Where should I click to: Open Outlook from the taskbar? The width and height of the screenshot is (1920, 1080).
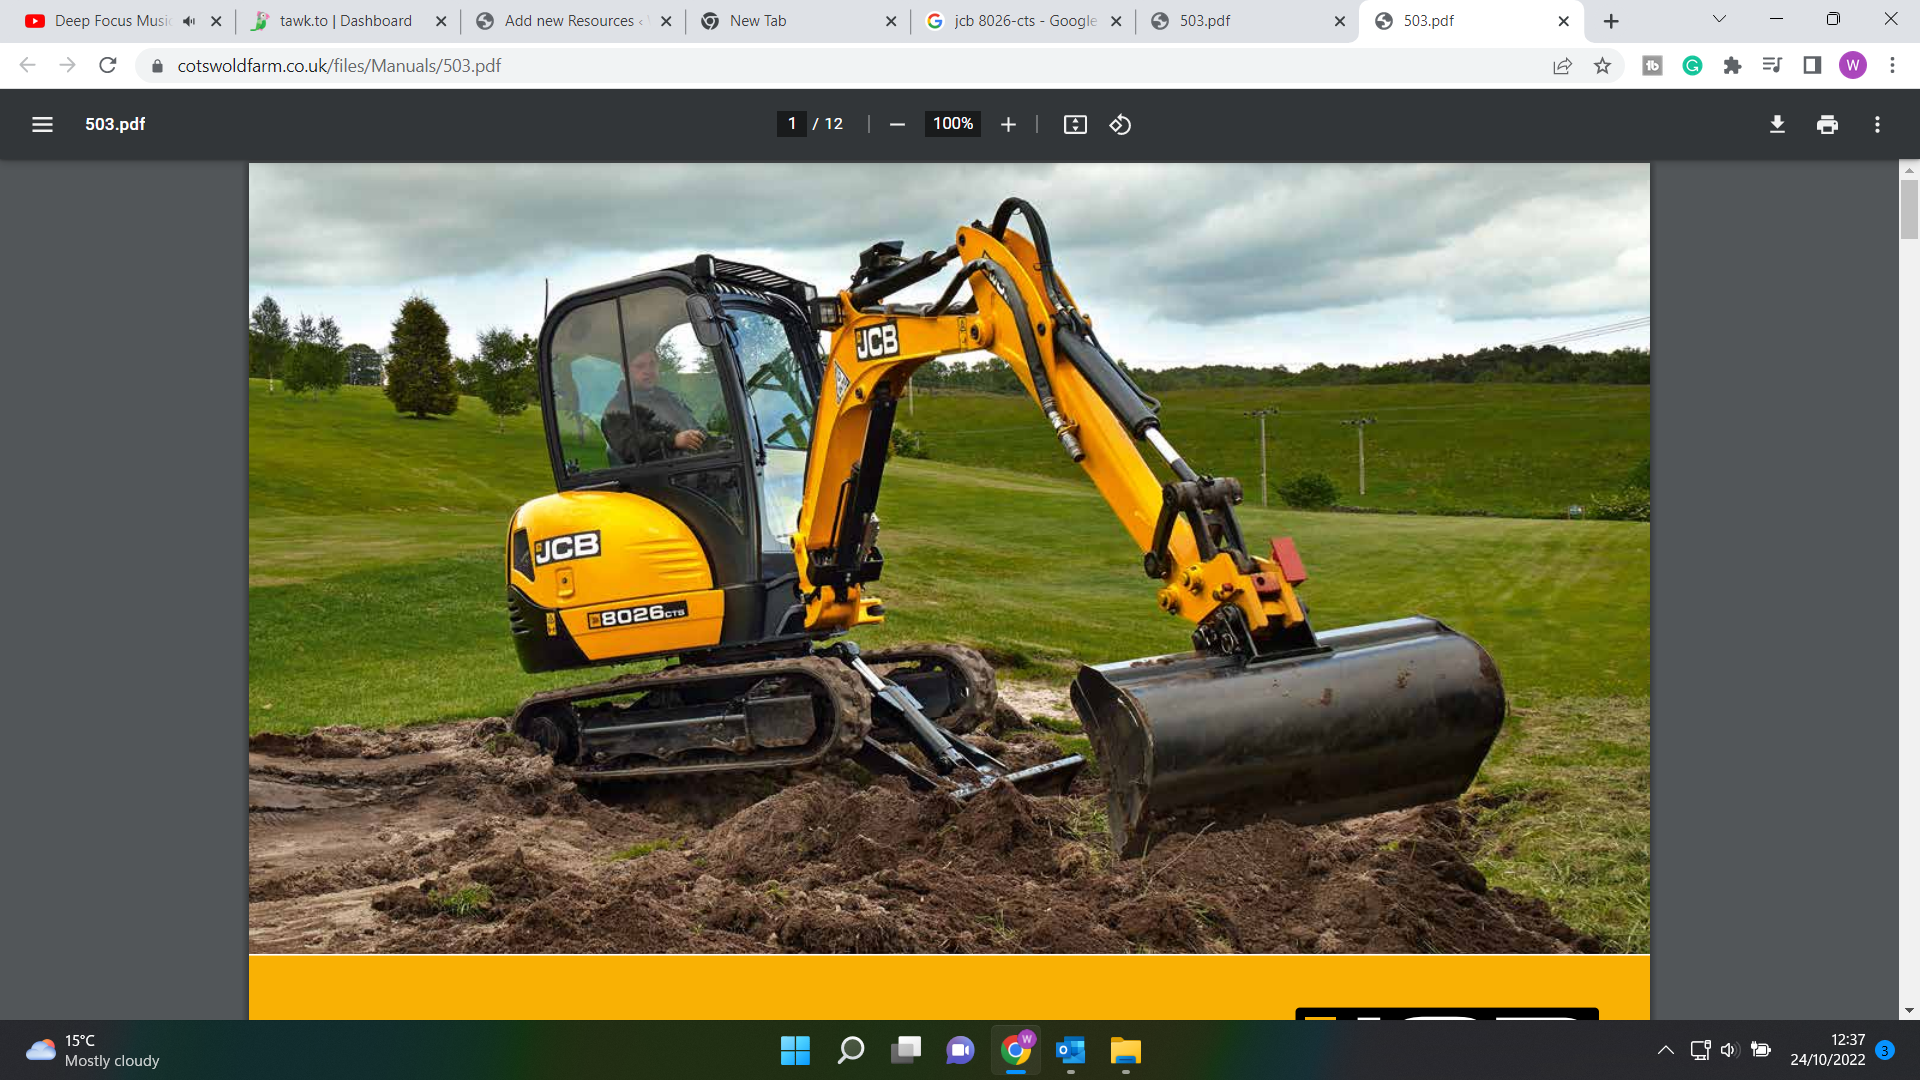point(1070,1050)
